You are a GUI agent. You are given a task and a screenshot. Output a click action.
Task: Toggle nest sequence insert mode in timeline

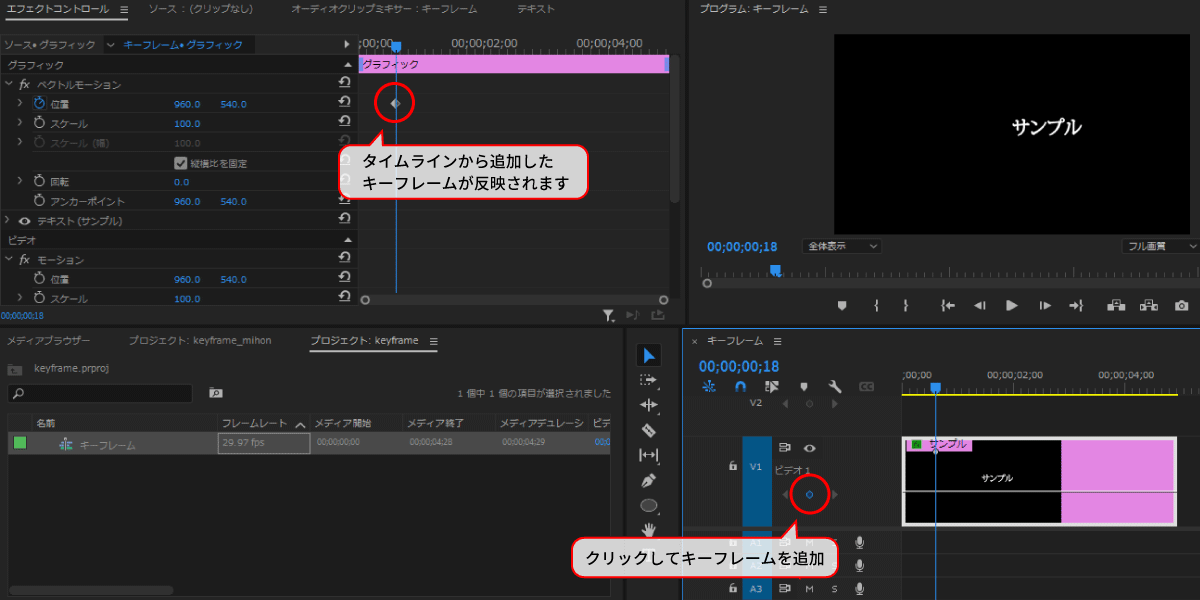[x=709, y=386]
